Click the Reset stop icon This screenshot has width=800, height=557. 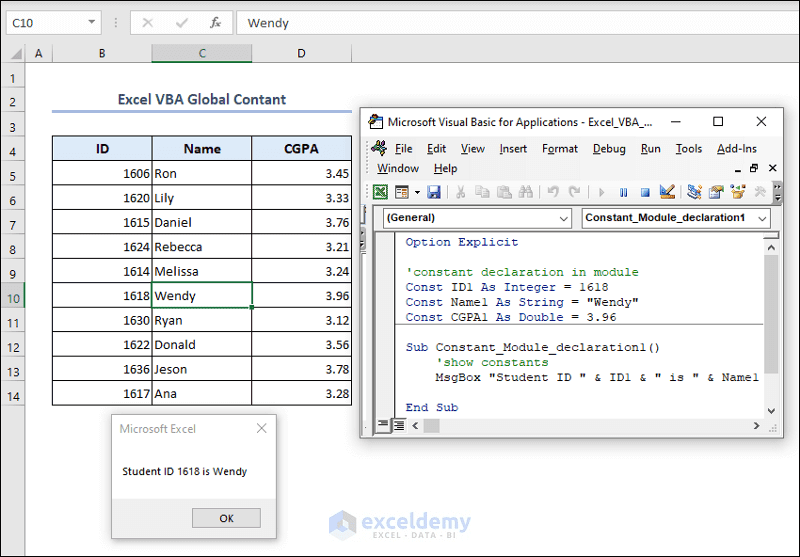click(x=645, y=192)
